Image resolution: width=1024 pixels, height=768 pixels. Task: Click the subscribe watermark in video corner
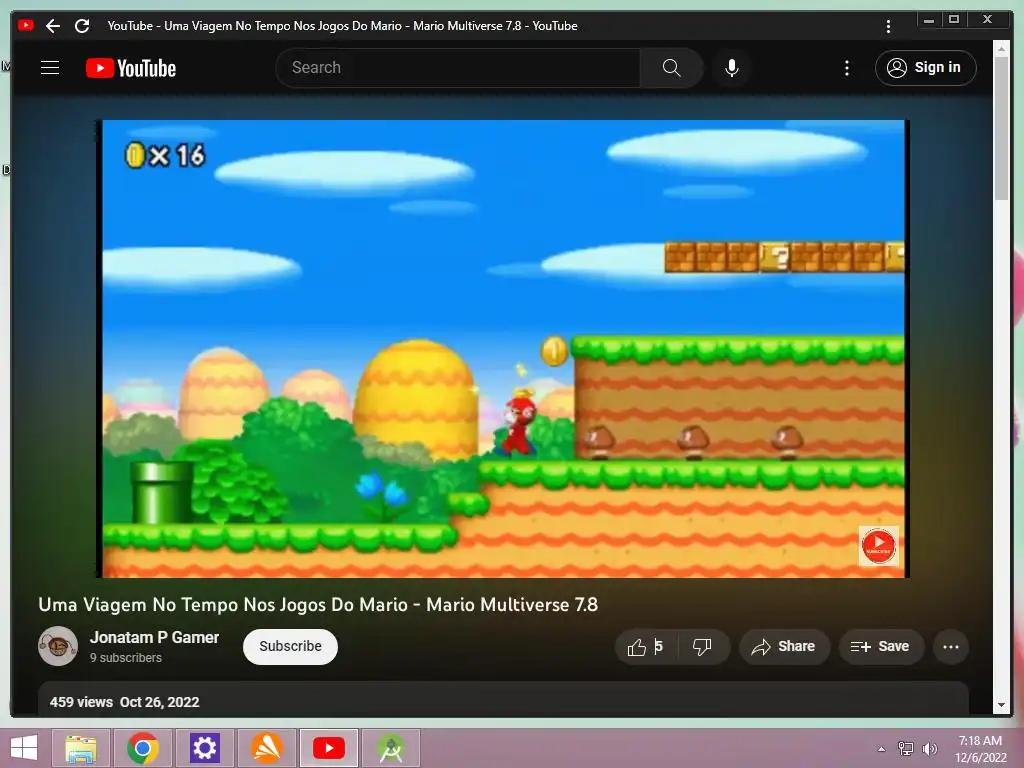(x=878, y=545)
